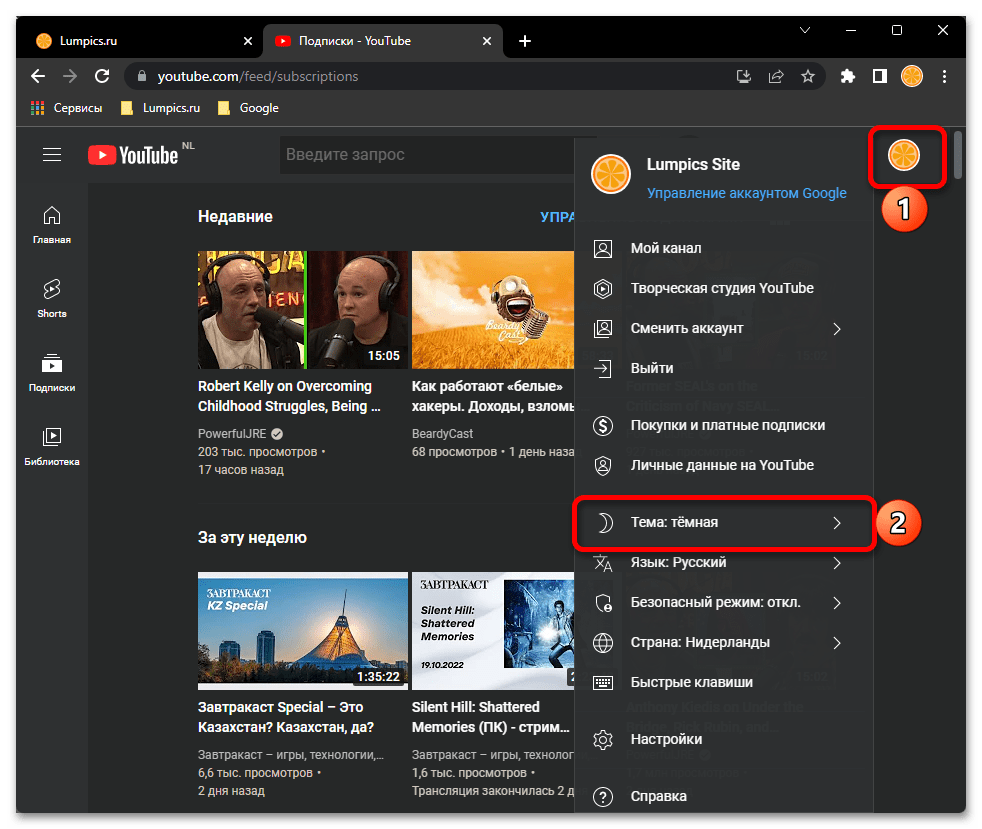Viewport: 982px width, 829px height.
Task: Open Покупки и платные подписки
Action: pos(723,426)
